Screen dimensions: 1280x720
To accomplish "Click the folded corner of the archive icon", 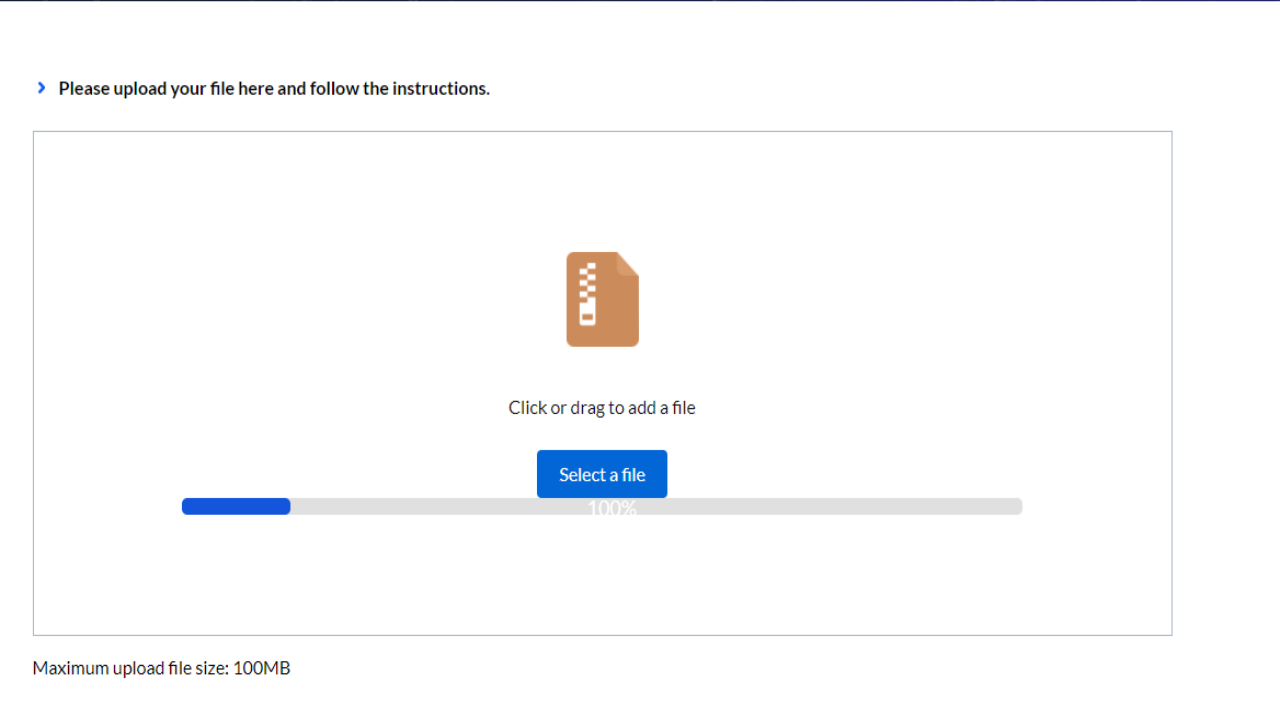I will click(628, 262).
